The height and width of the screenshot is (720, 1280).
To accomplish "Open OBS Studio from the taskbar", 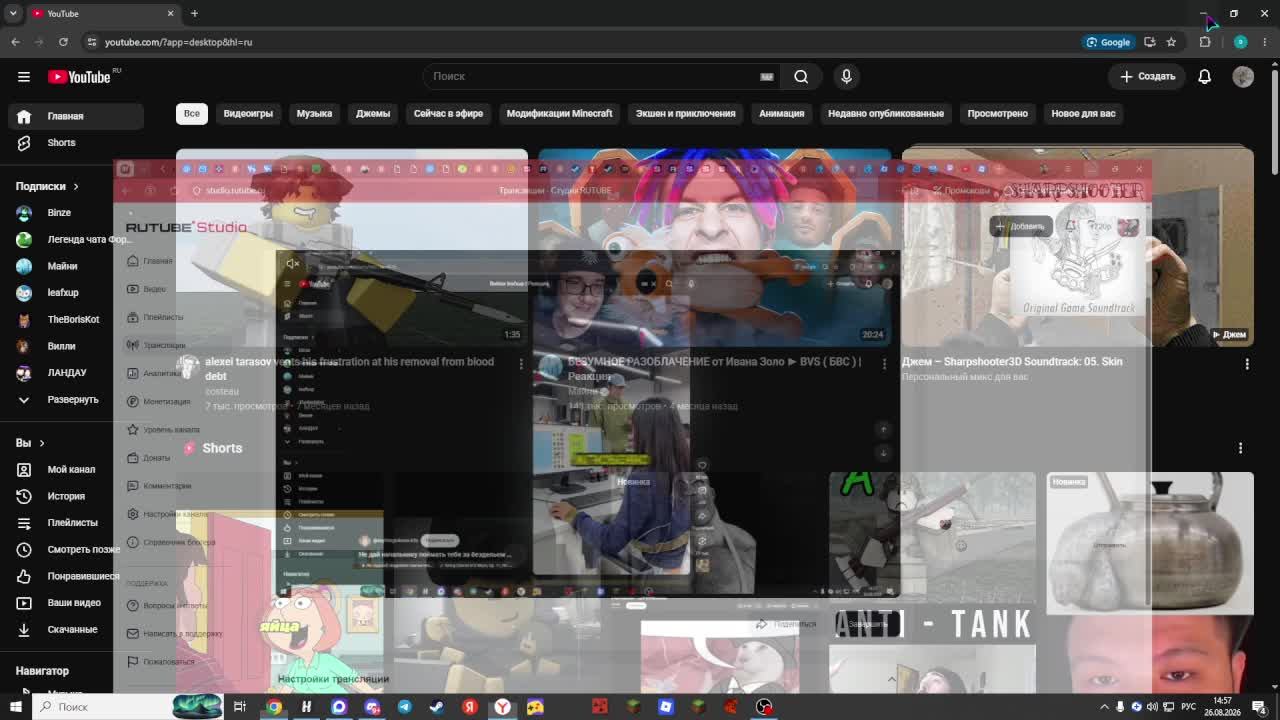I will point(764,707).
